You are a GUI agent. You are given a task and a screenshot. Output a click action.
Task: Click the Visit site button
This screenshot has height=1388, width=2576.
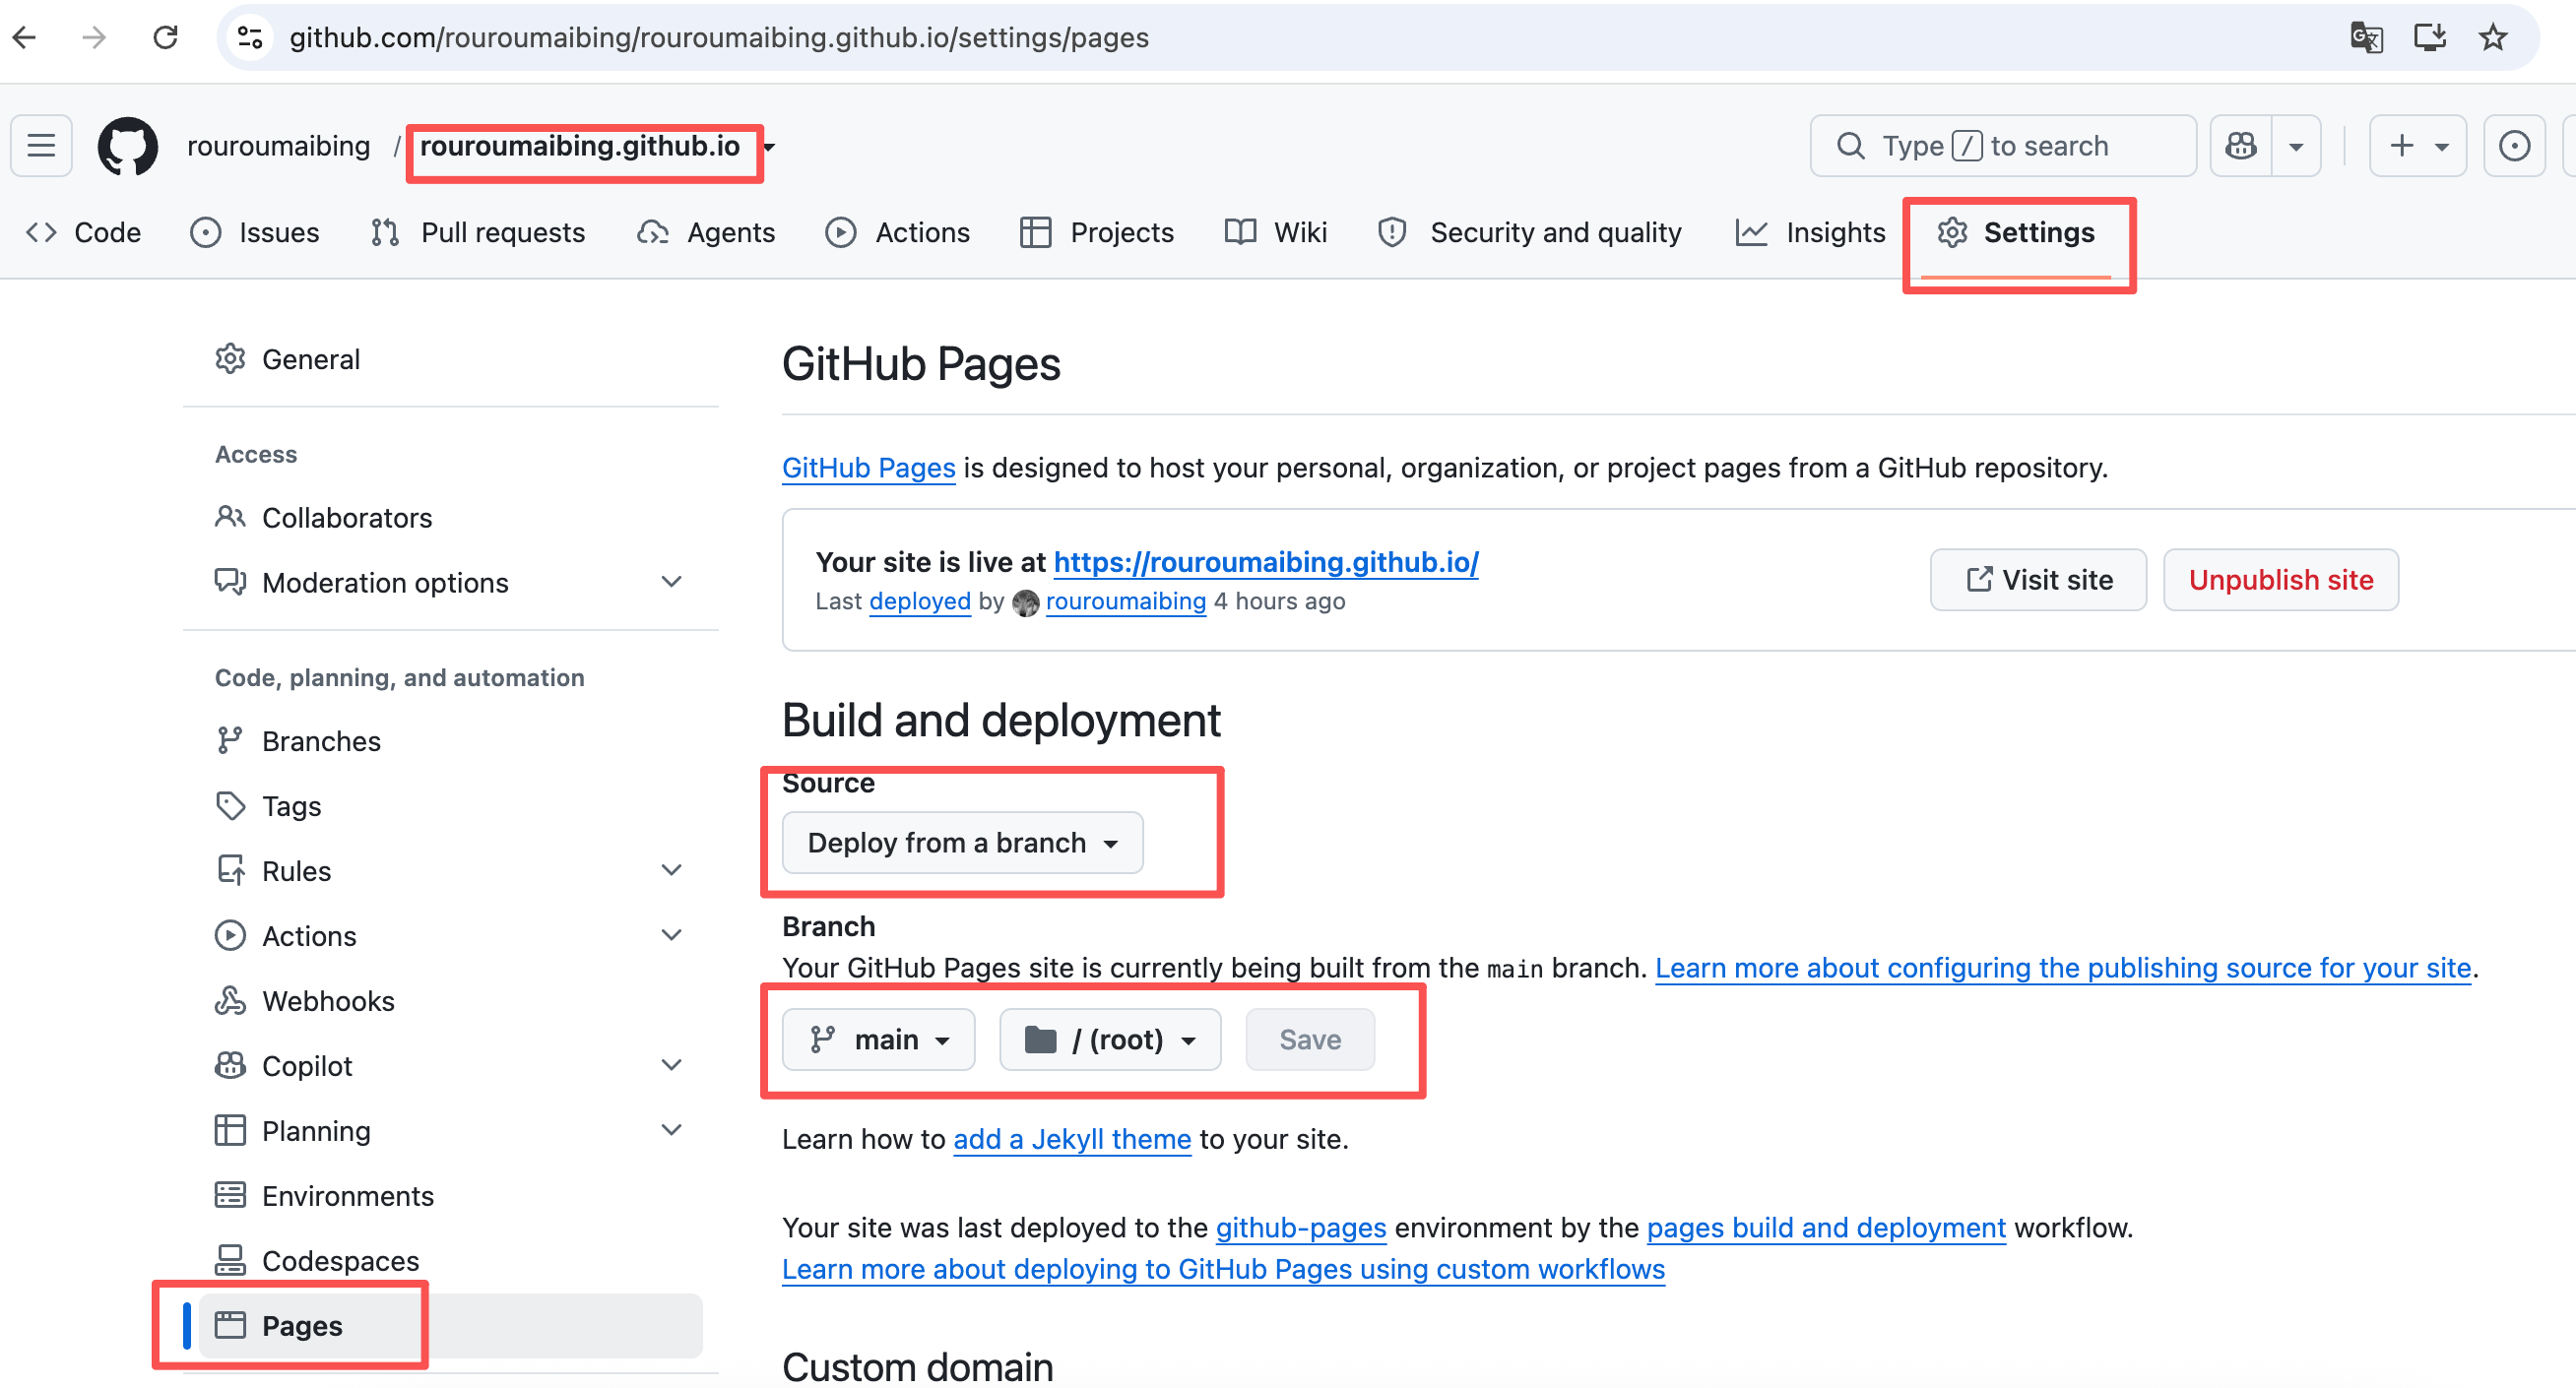pyautogui.click(x=2038, y=580)
